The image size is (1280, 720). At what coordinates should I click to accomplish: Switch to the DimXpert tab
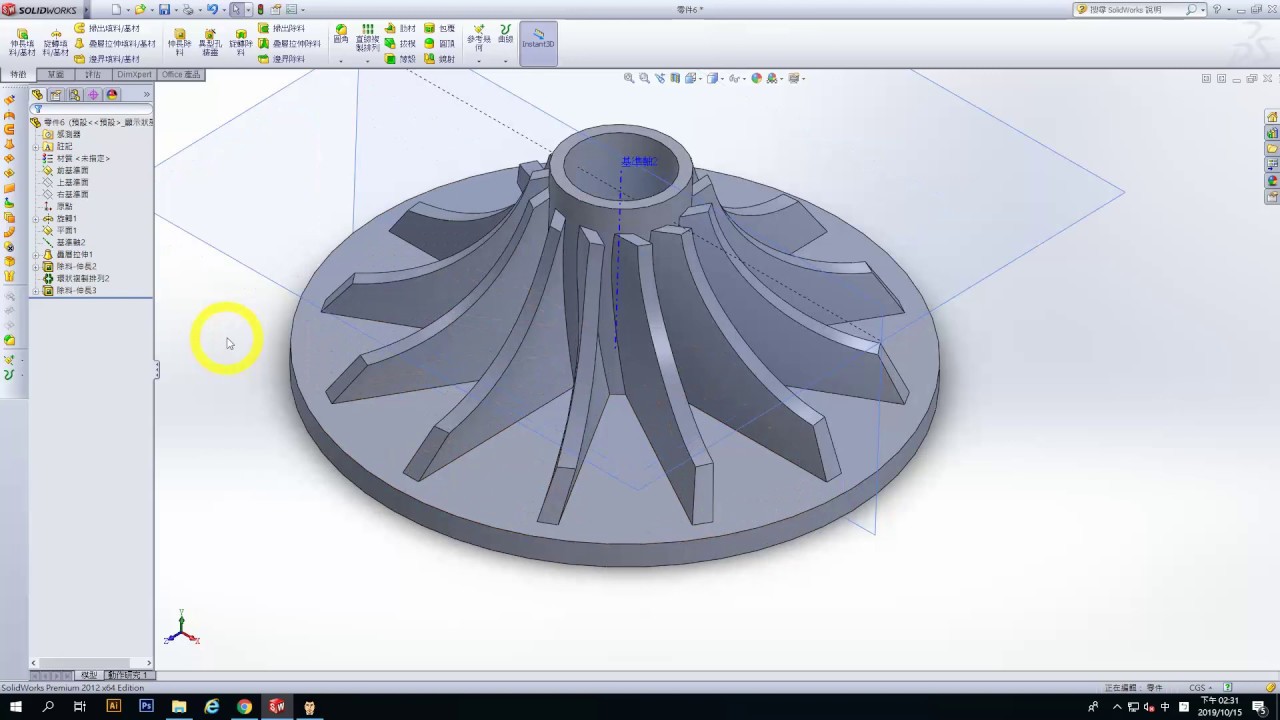(135, 74)
